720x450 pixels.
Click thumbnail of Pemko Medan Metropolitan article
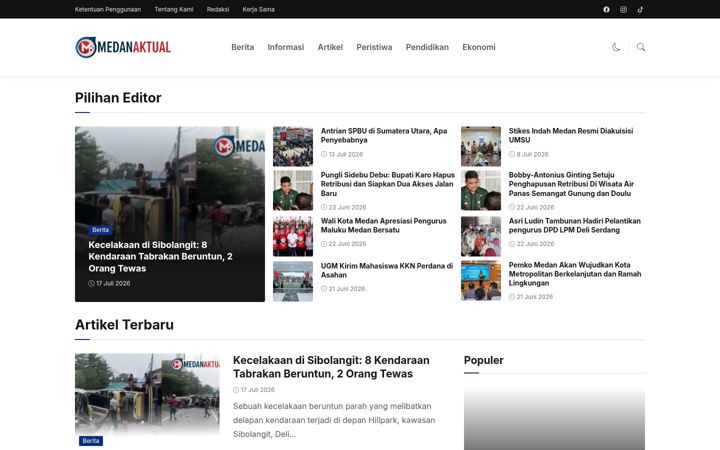pyautogui.click(x=481, y=281)
